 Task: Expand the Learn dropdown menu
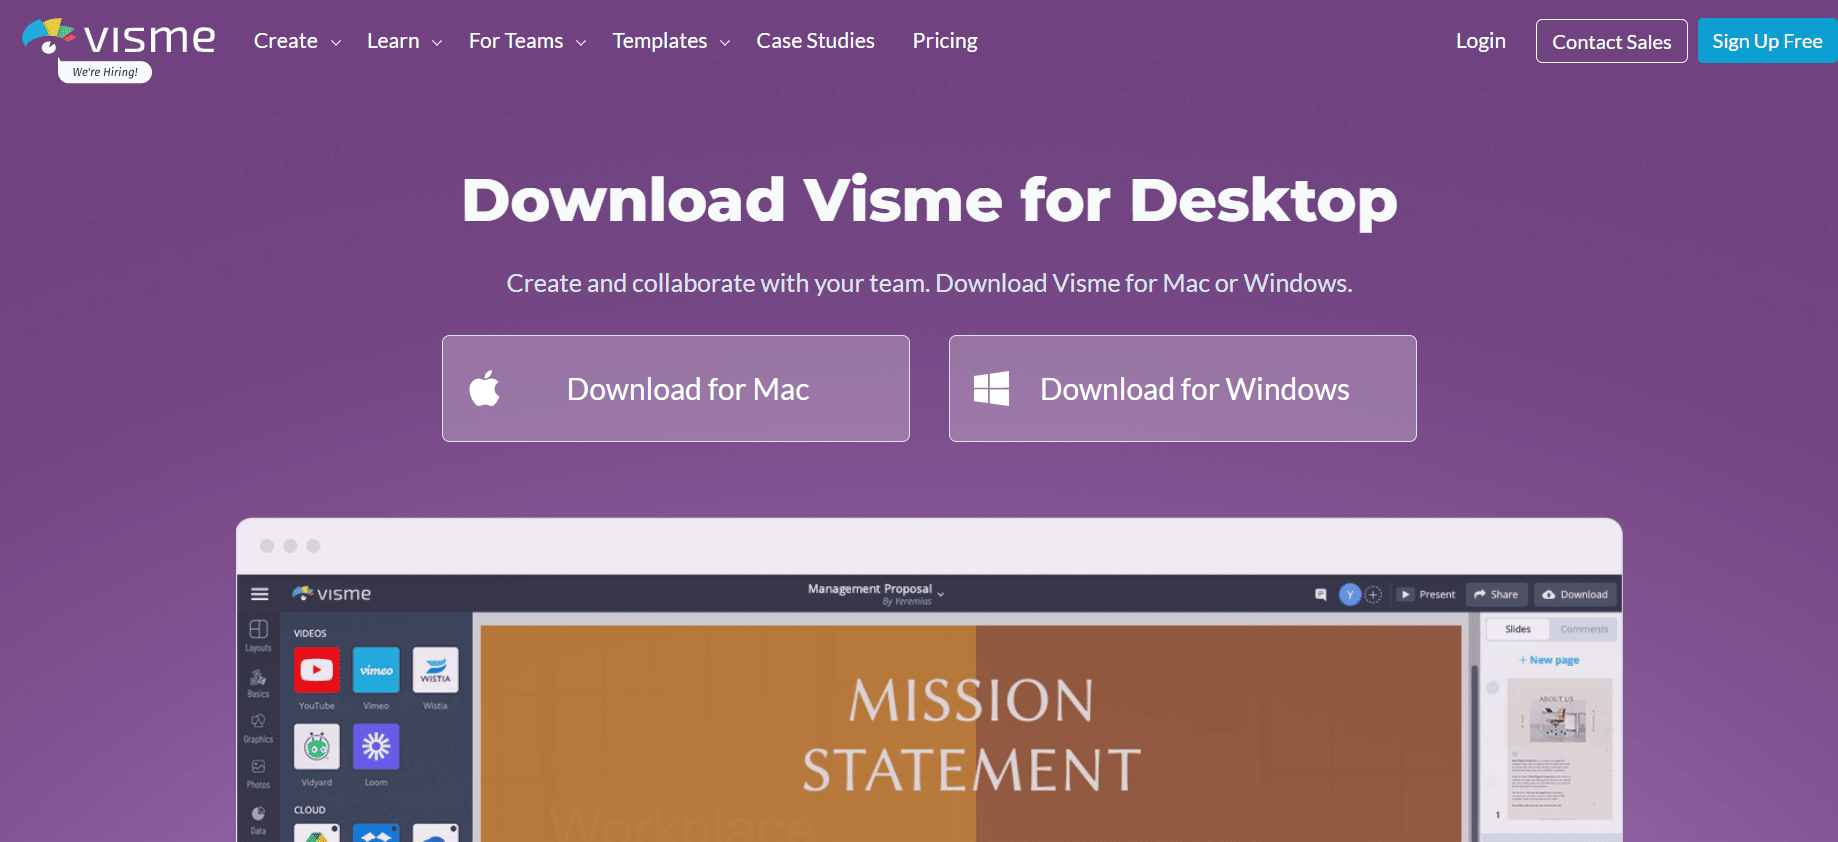[x=404, y=41]
